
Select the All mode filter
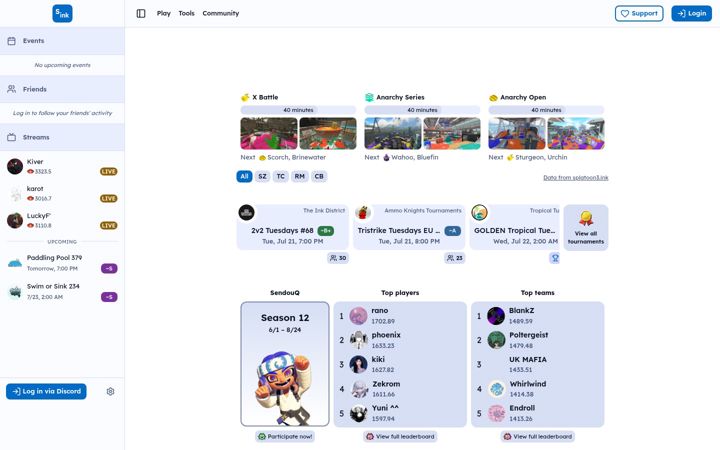click(x=244, y=176)
